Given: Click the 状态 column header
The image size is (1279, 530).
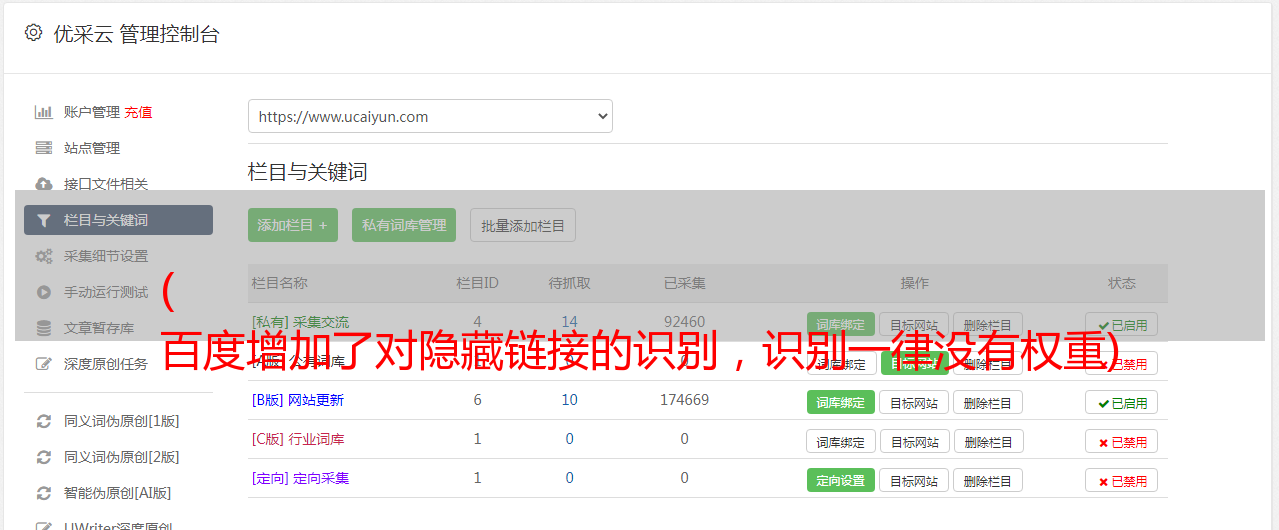Looking at the screenshot, I should pyautogui.click(x=1122, y=283).
